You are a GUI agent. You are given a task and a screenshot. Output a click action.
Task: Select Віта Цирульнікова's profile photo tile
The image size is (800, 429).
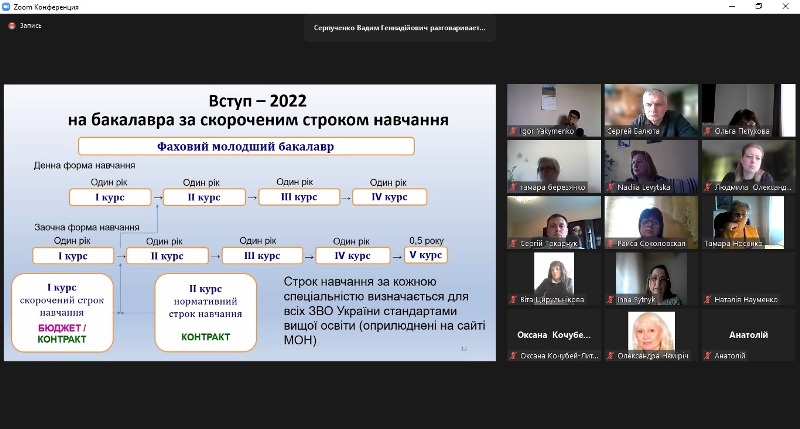(x=554, y=279)
